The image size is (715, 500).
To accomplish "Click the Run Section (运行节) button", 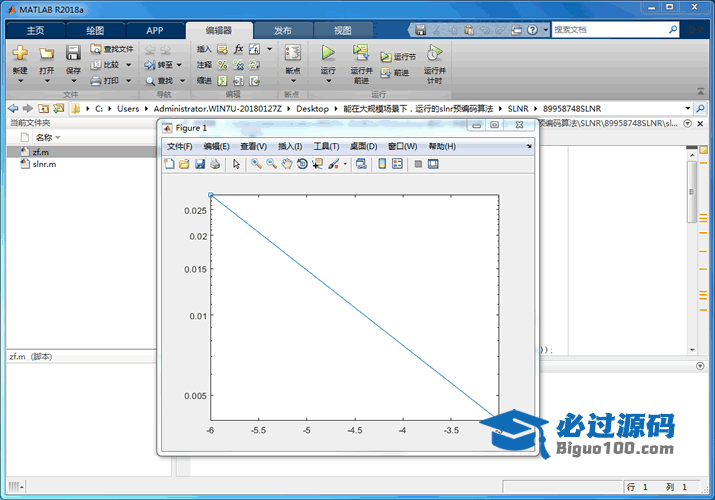I will (398, 57).
